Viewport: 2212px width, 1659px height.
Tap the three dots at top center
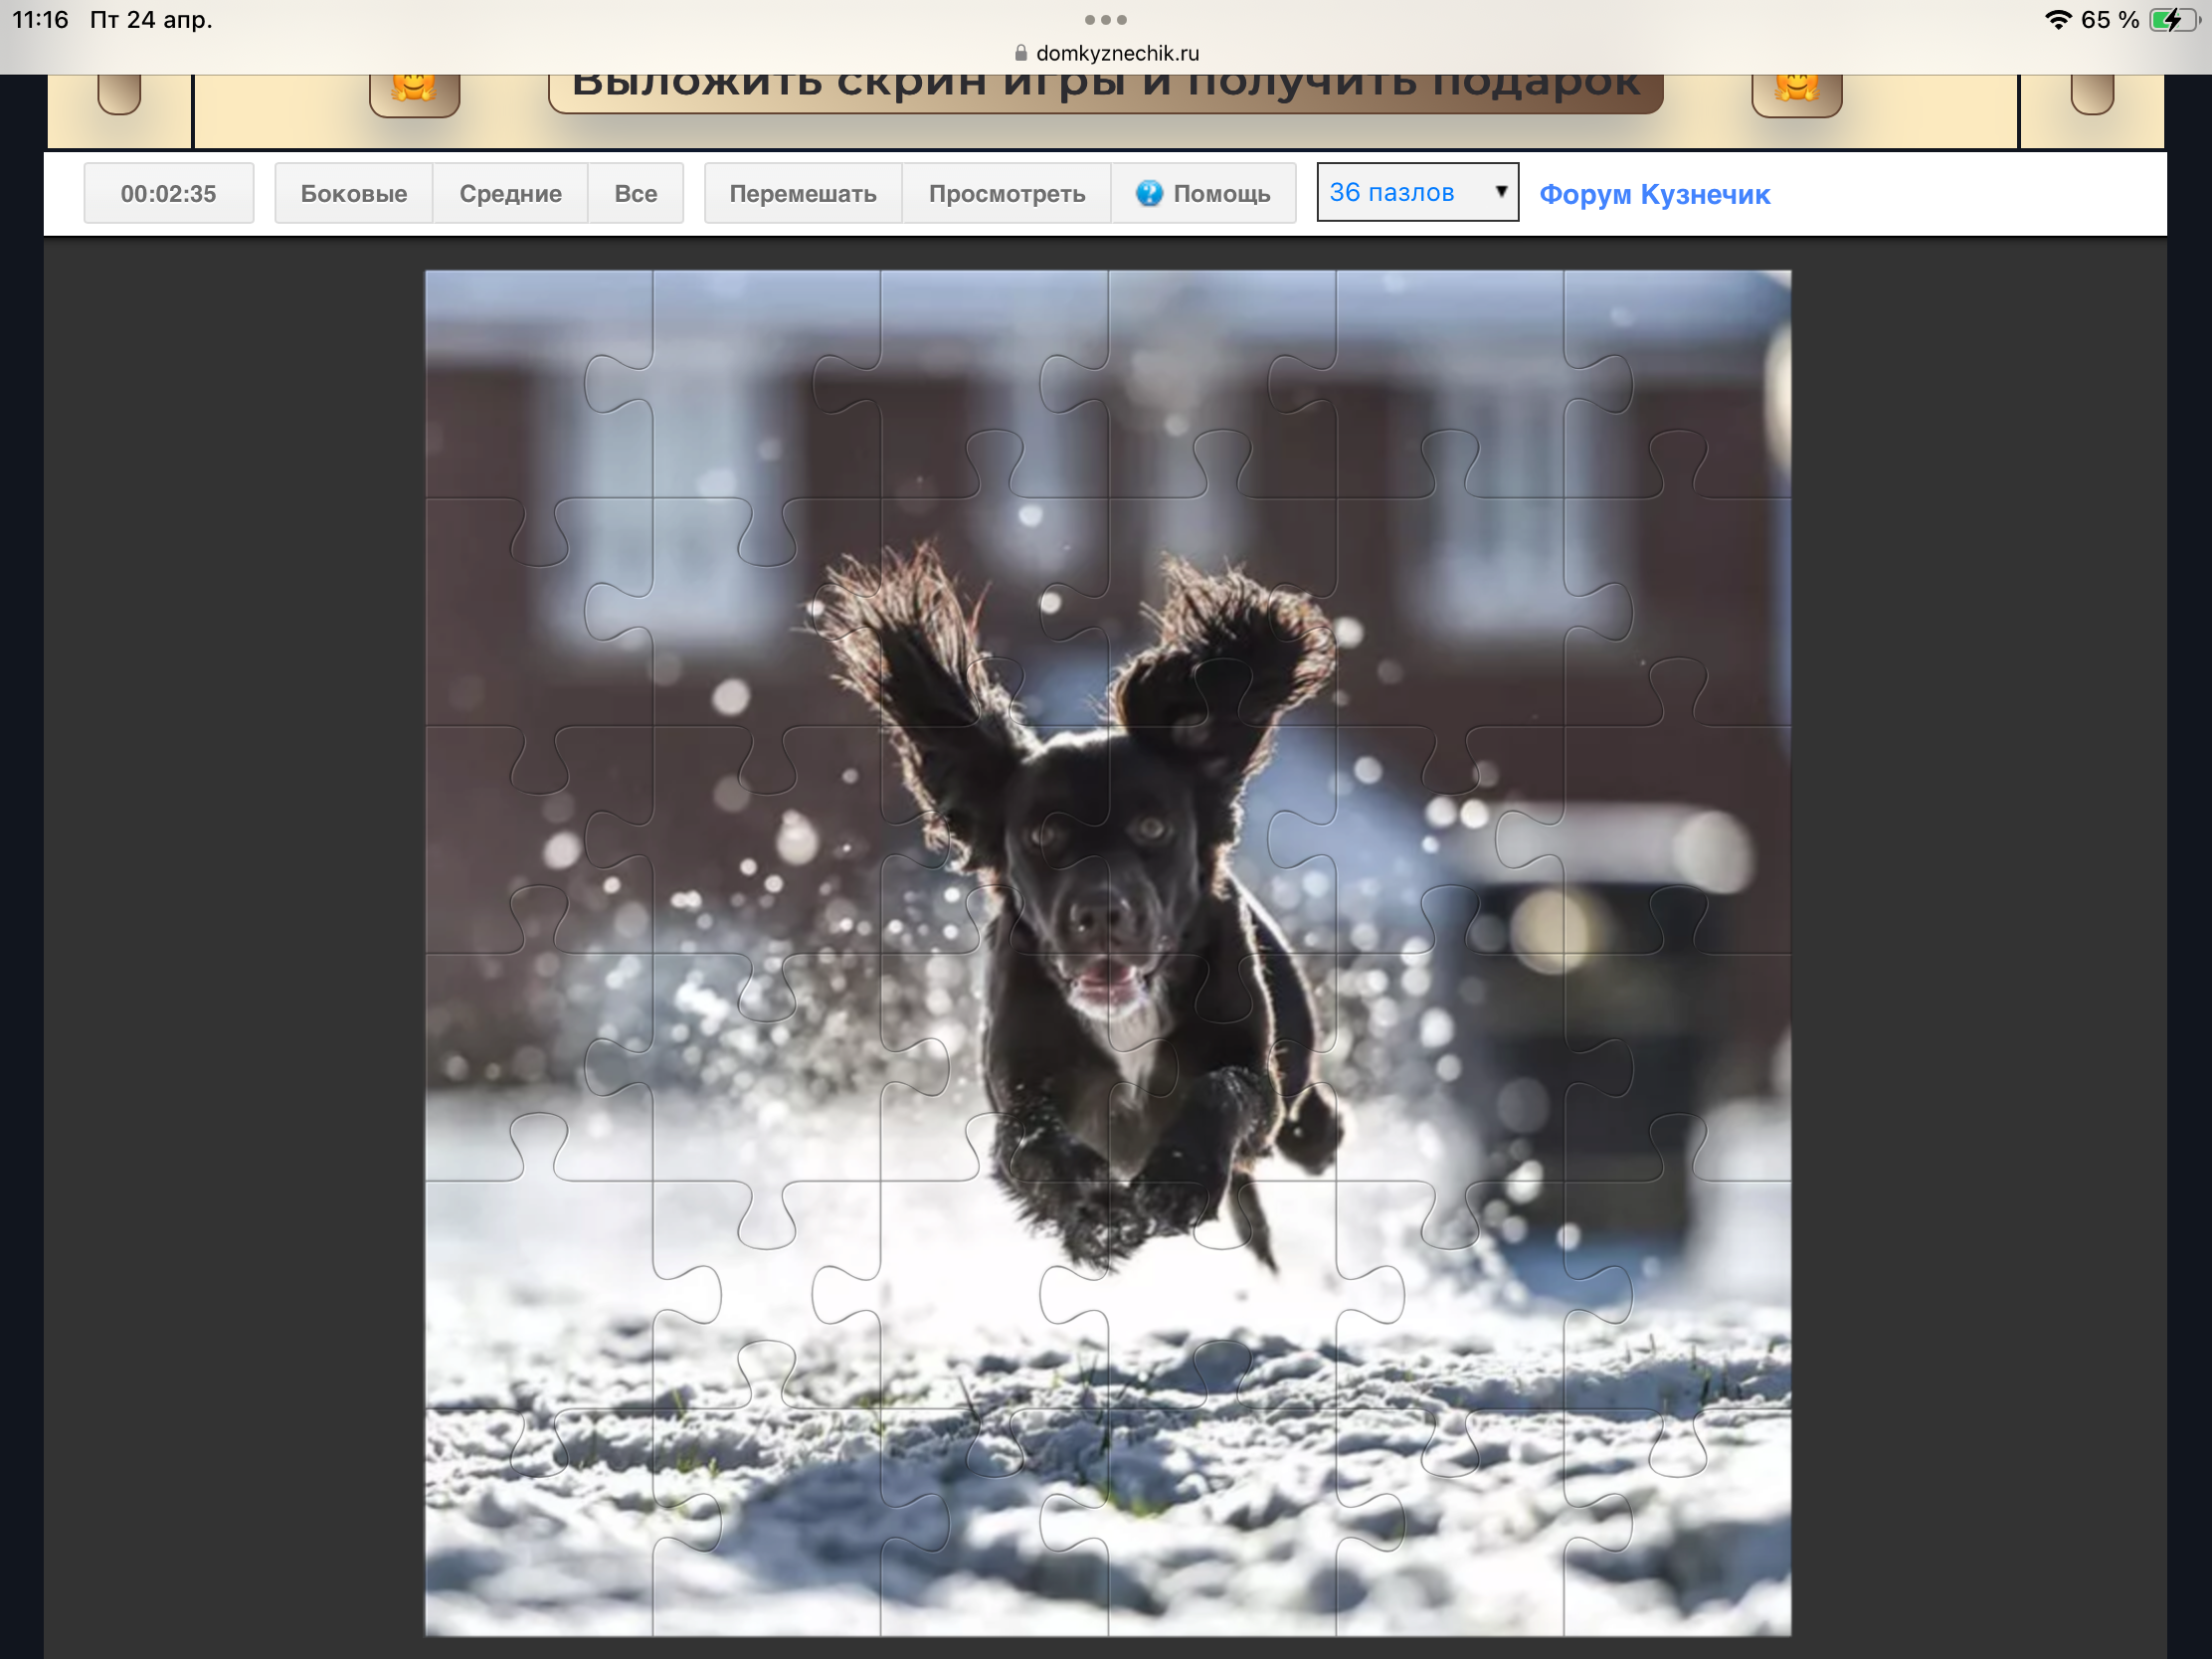pos(1105,20)
